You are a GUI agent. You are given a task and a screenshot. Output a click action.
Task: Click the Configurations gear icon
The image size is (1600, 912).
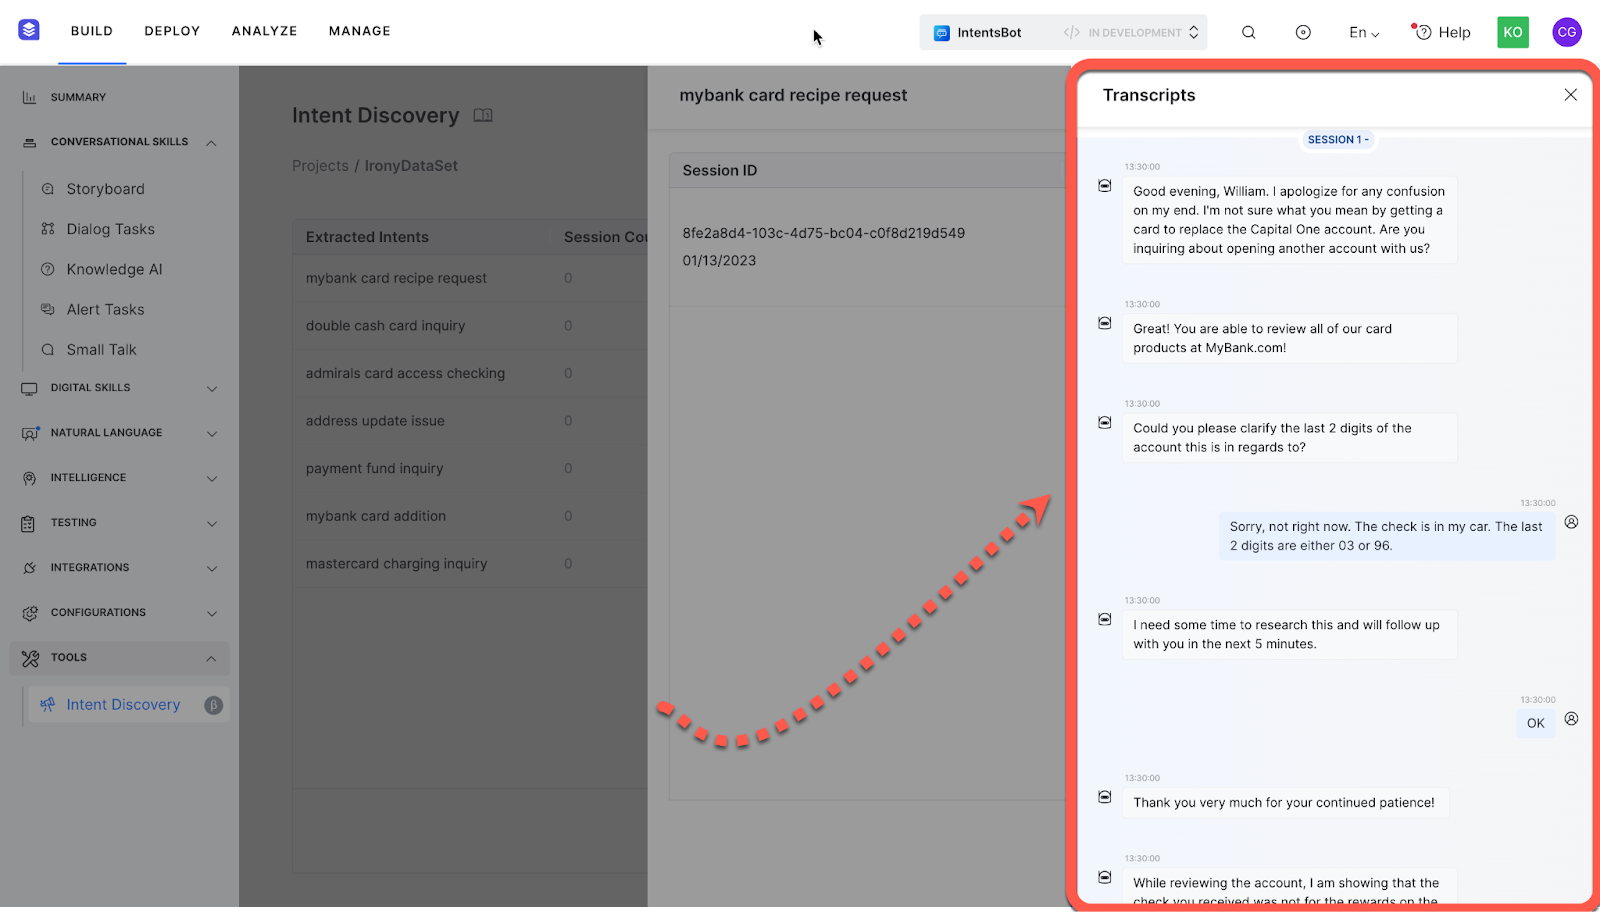[29, 613]
